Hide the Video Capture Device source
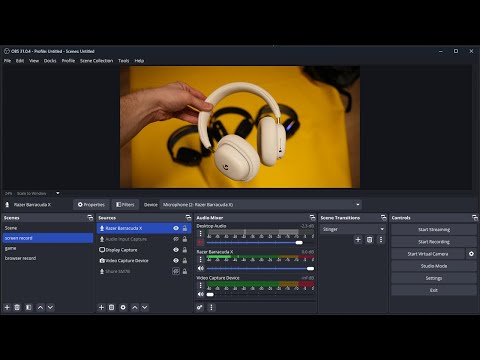 point(176,260)
